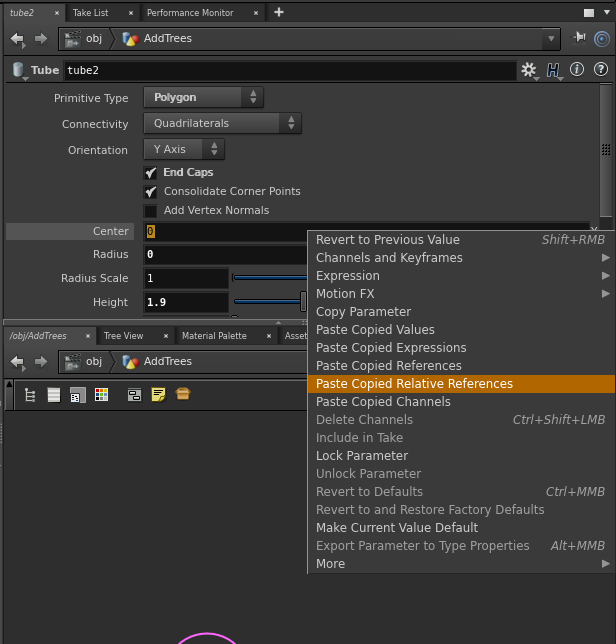Switch to the Tree View tab
Viewport: 616px width, 644px height.
(x=123, y=336)
